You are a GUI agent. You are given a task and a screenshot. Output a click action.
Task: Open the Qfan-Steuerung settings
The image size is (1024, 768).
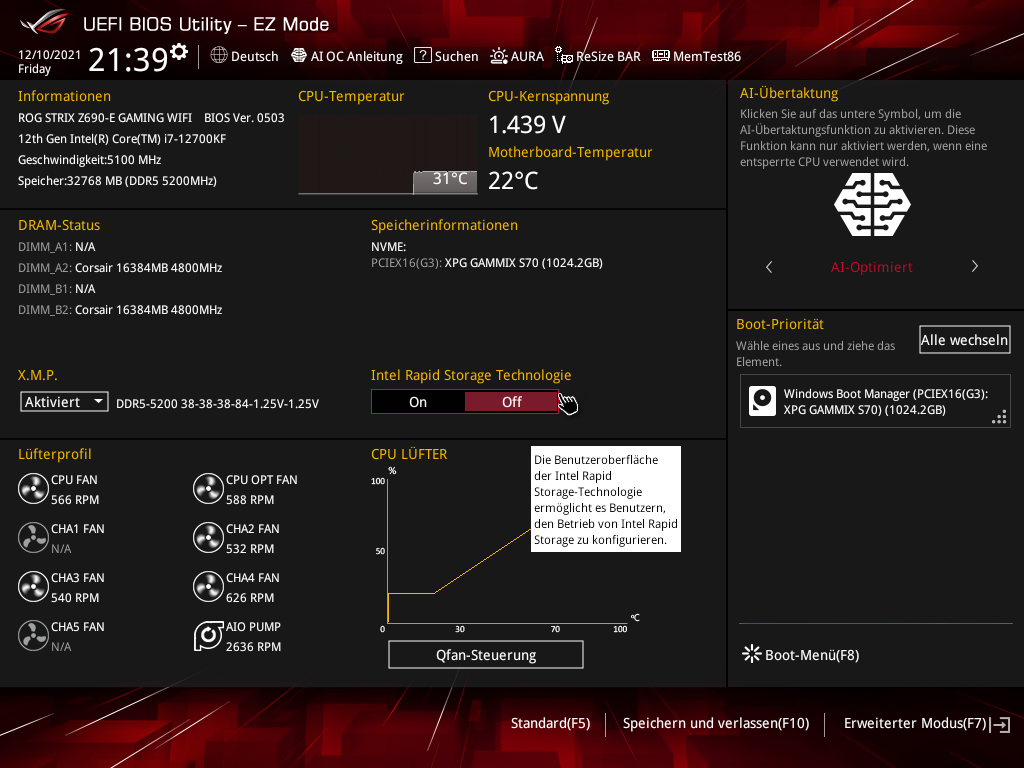coord(485,654)
